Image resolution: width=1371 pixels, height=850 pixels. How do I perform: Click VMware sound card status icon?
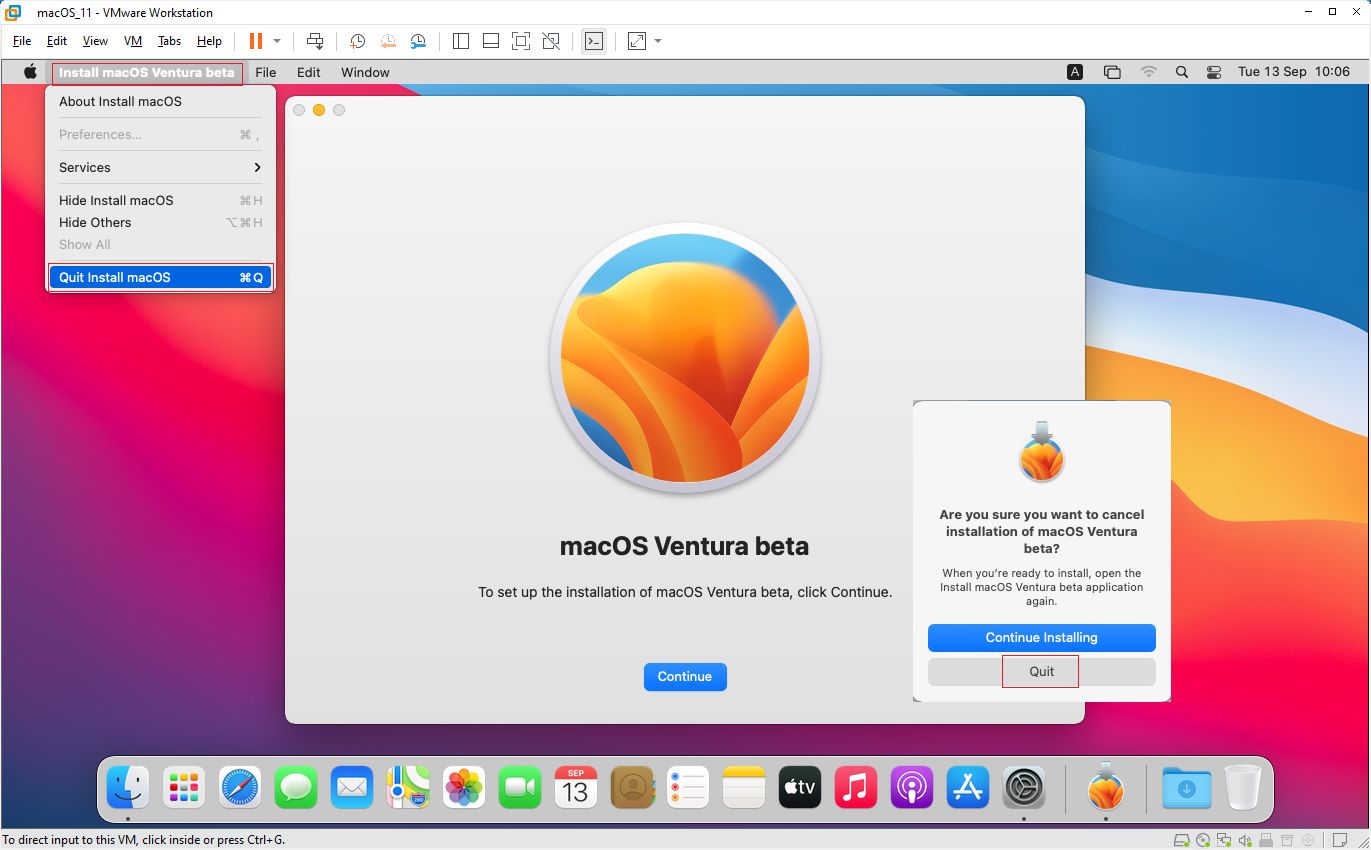point(1245,840)
